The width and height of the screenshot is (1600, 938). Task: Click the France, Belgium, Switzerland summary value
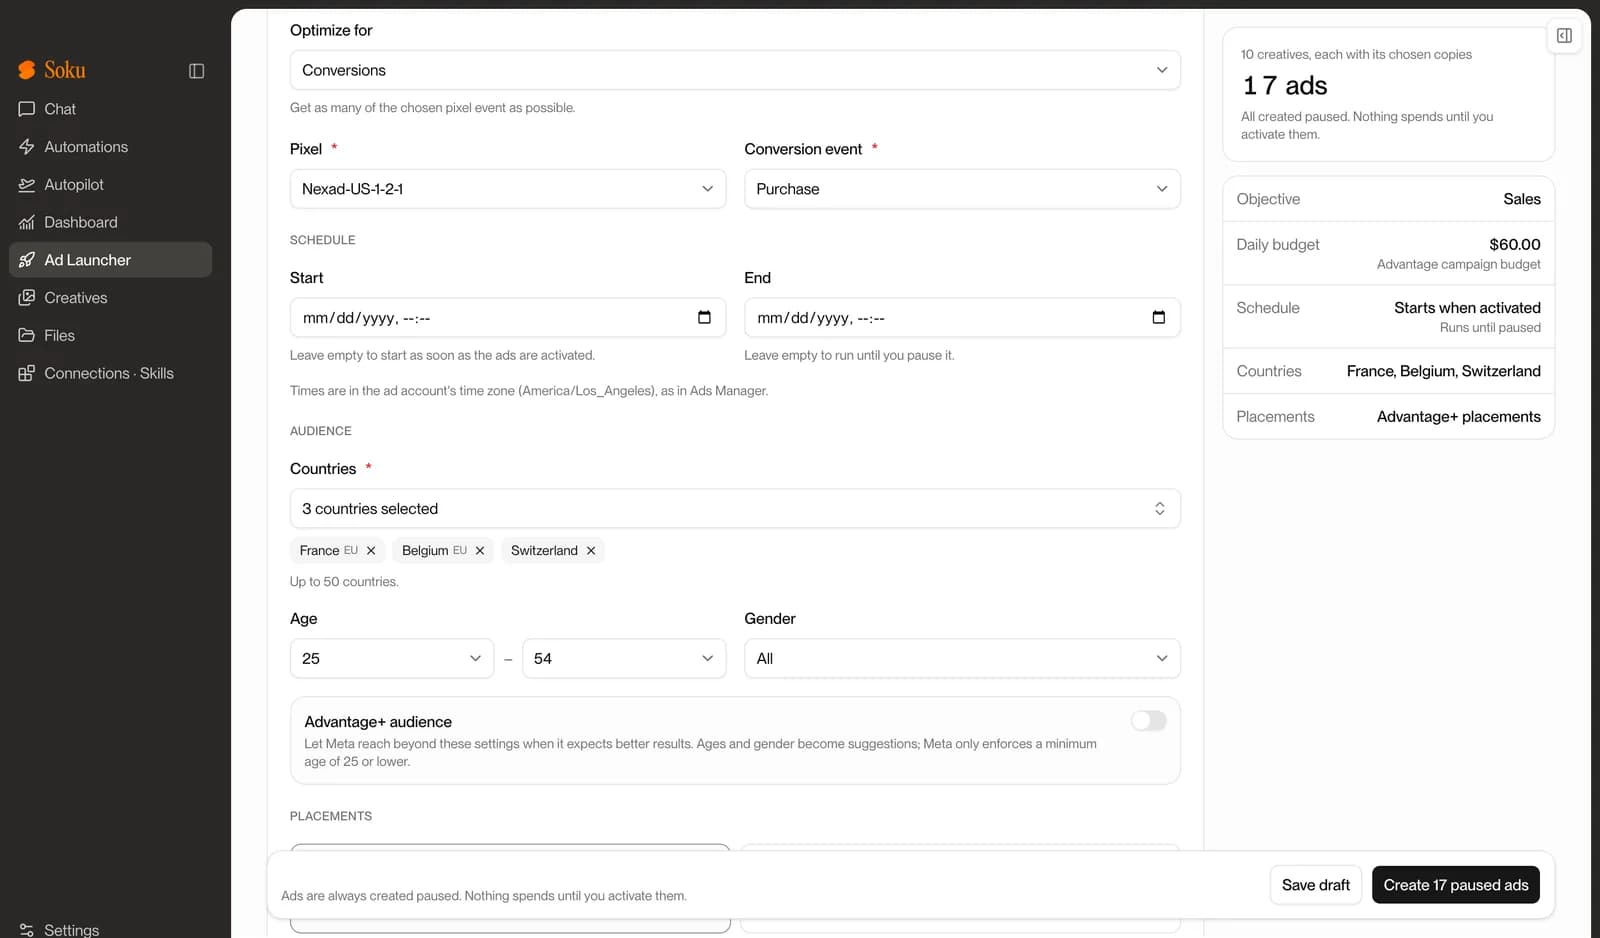[x=1444, y=371]
